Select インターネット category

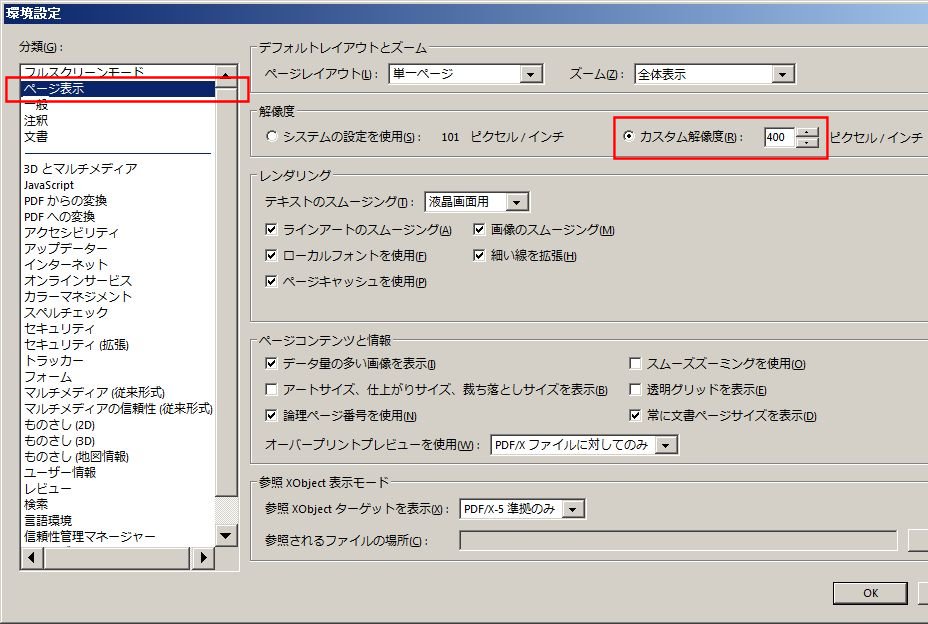point(66,265)
